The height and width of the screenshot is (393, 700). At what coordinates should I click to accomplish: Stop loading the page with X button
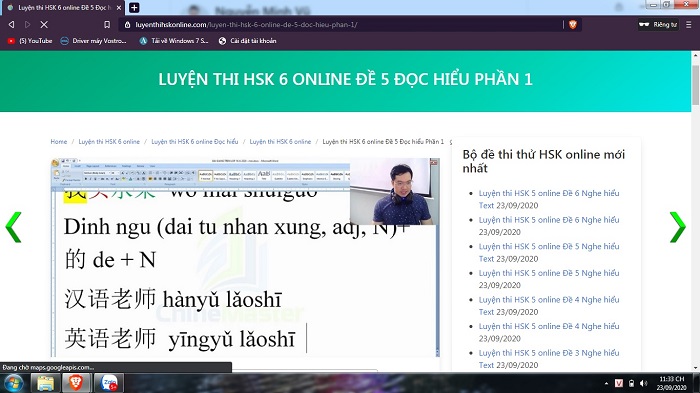pos(44,25)
